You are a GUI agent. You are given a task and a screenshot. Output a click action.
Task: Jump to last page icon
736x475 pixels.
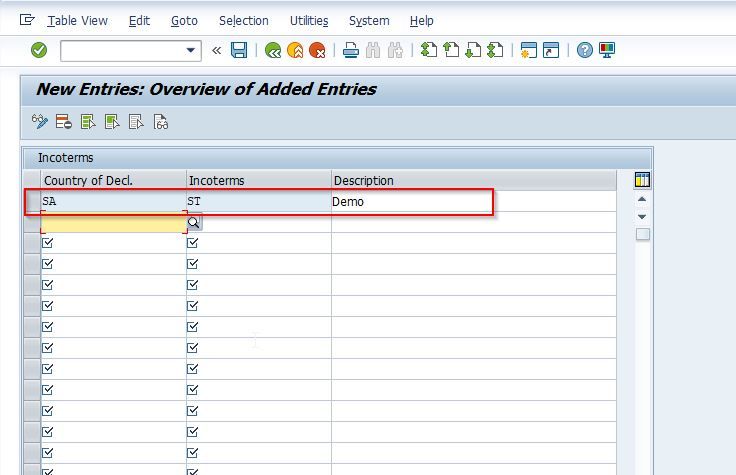[495, 50]
